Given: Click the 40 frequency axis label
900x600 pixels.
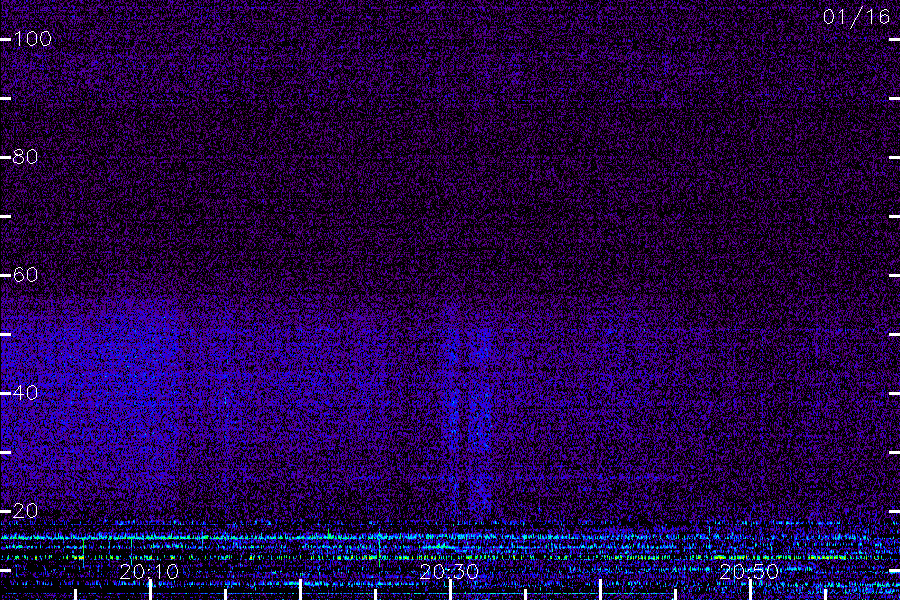Looking at the screenshot, I should click(25, 393).
